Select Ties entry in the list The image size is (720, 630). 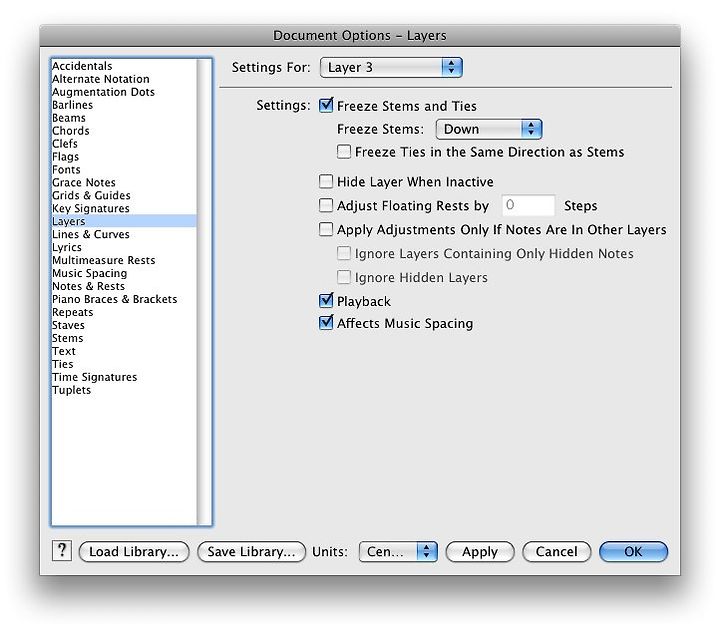click(x=124, y=364)
